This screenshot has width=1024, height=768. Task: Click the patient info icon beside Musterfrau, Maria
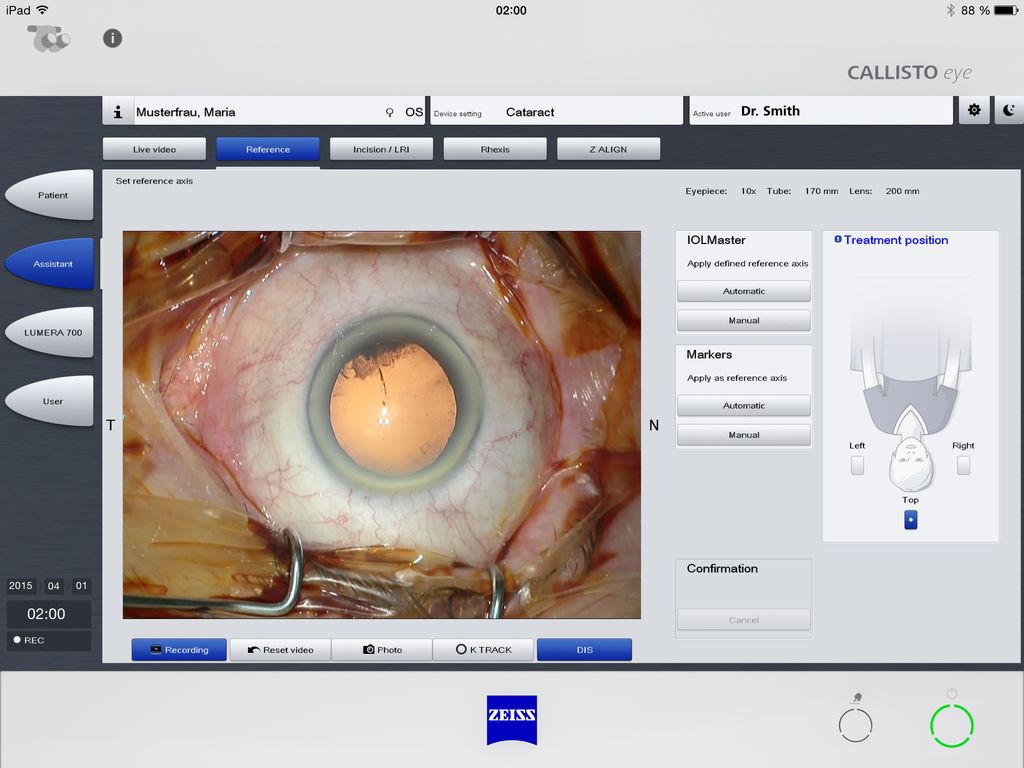point(117,110)
